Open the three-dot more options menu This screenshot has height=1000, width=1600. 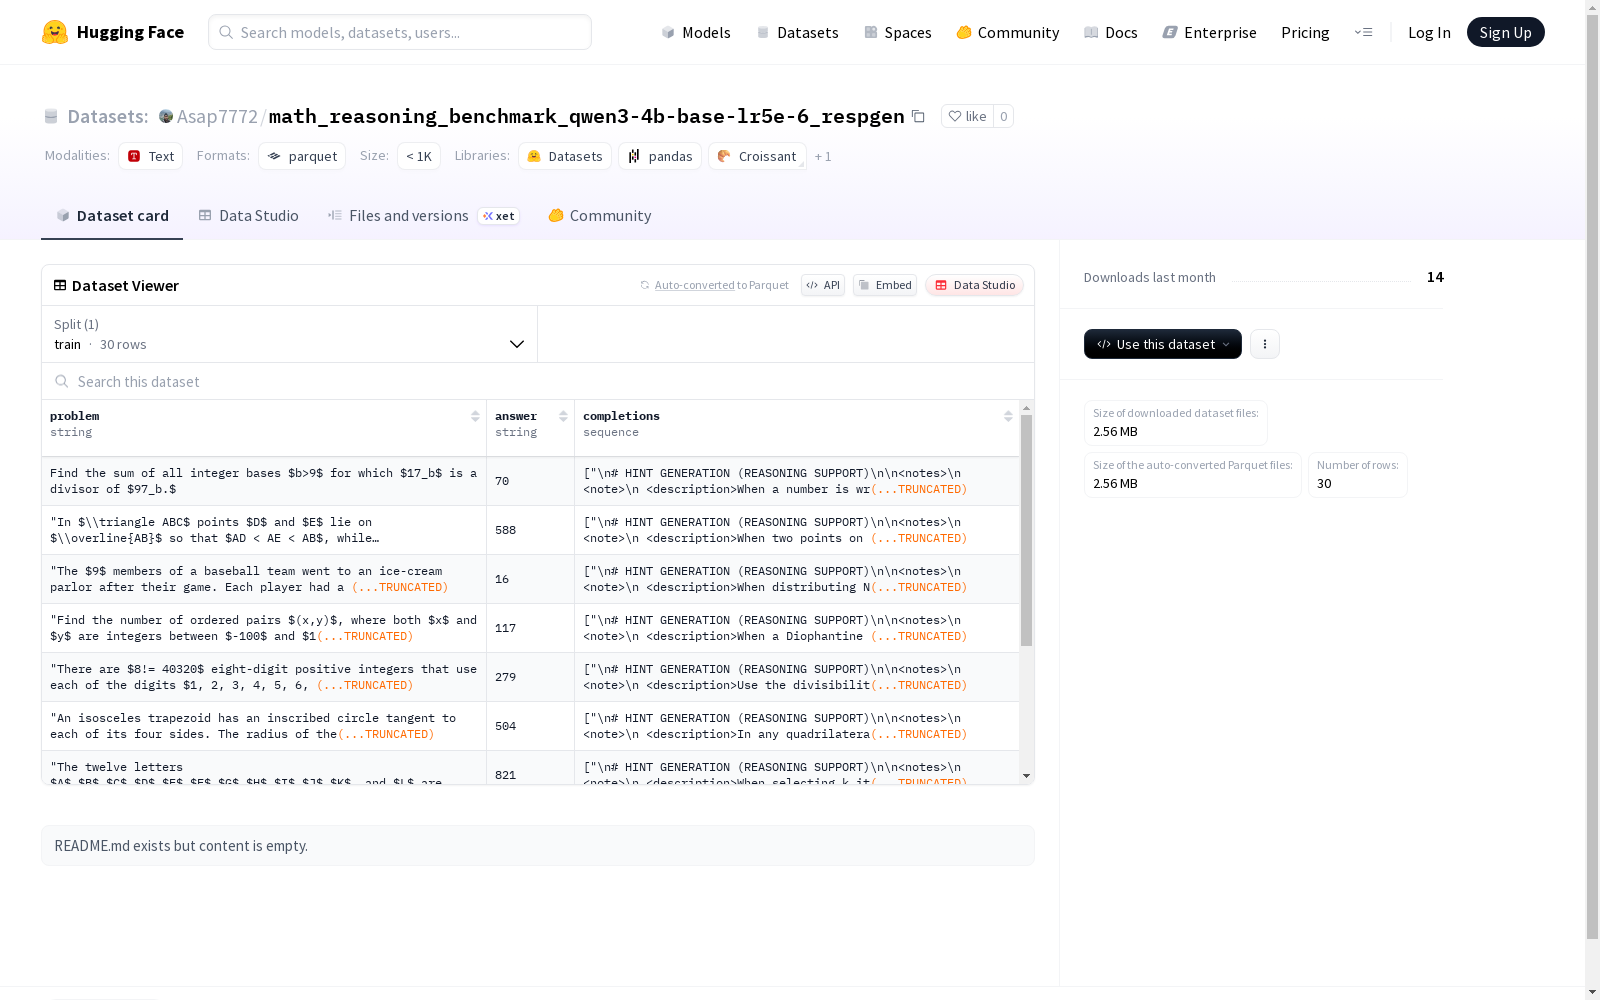pos(1265,344)
